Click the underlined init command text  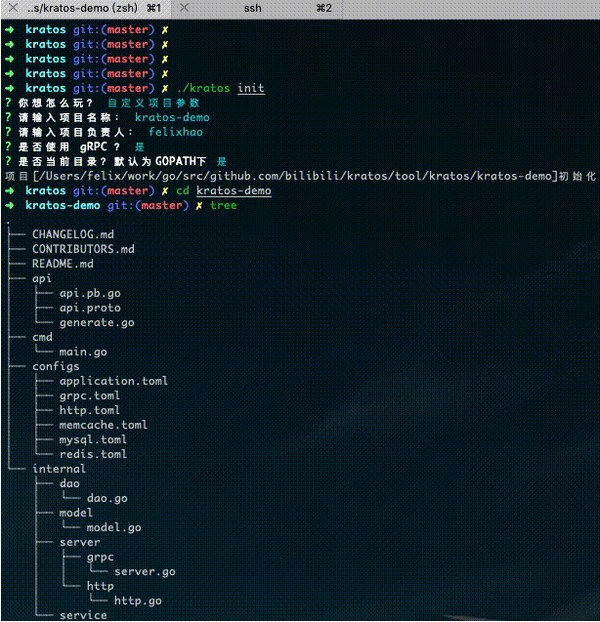251,88
